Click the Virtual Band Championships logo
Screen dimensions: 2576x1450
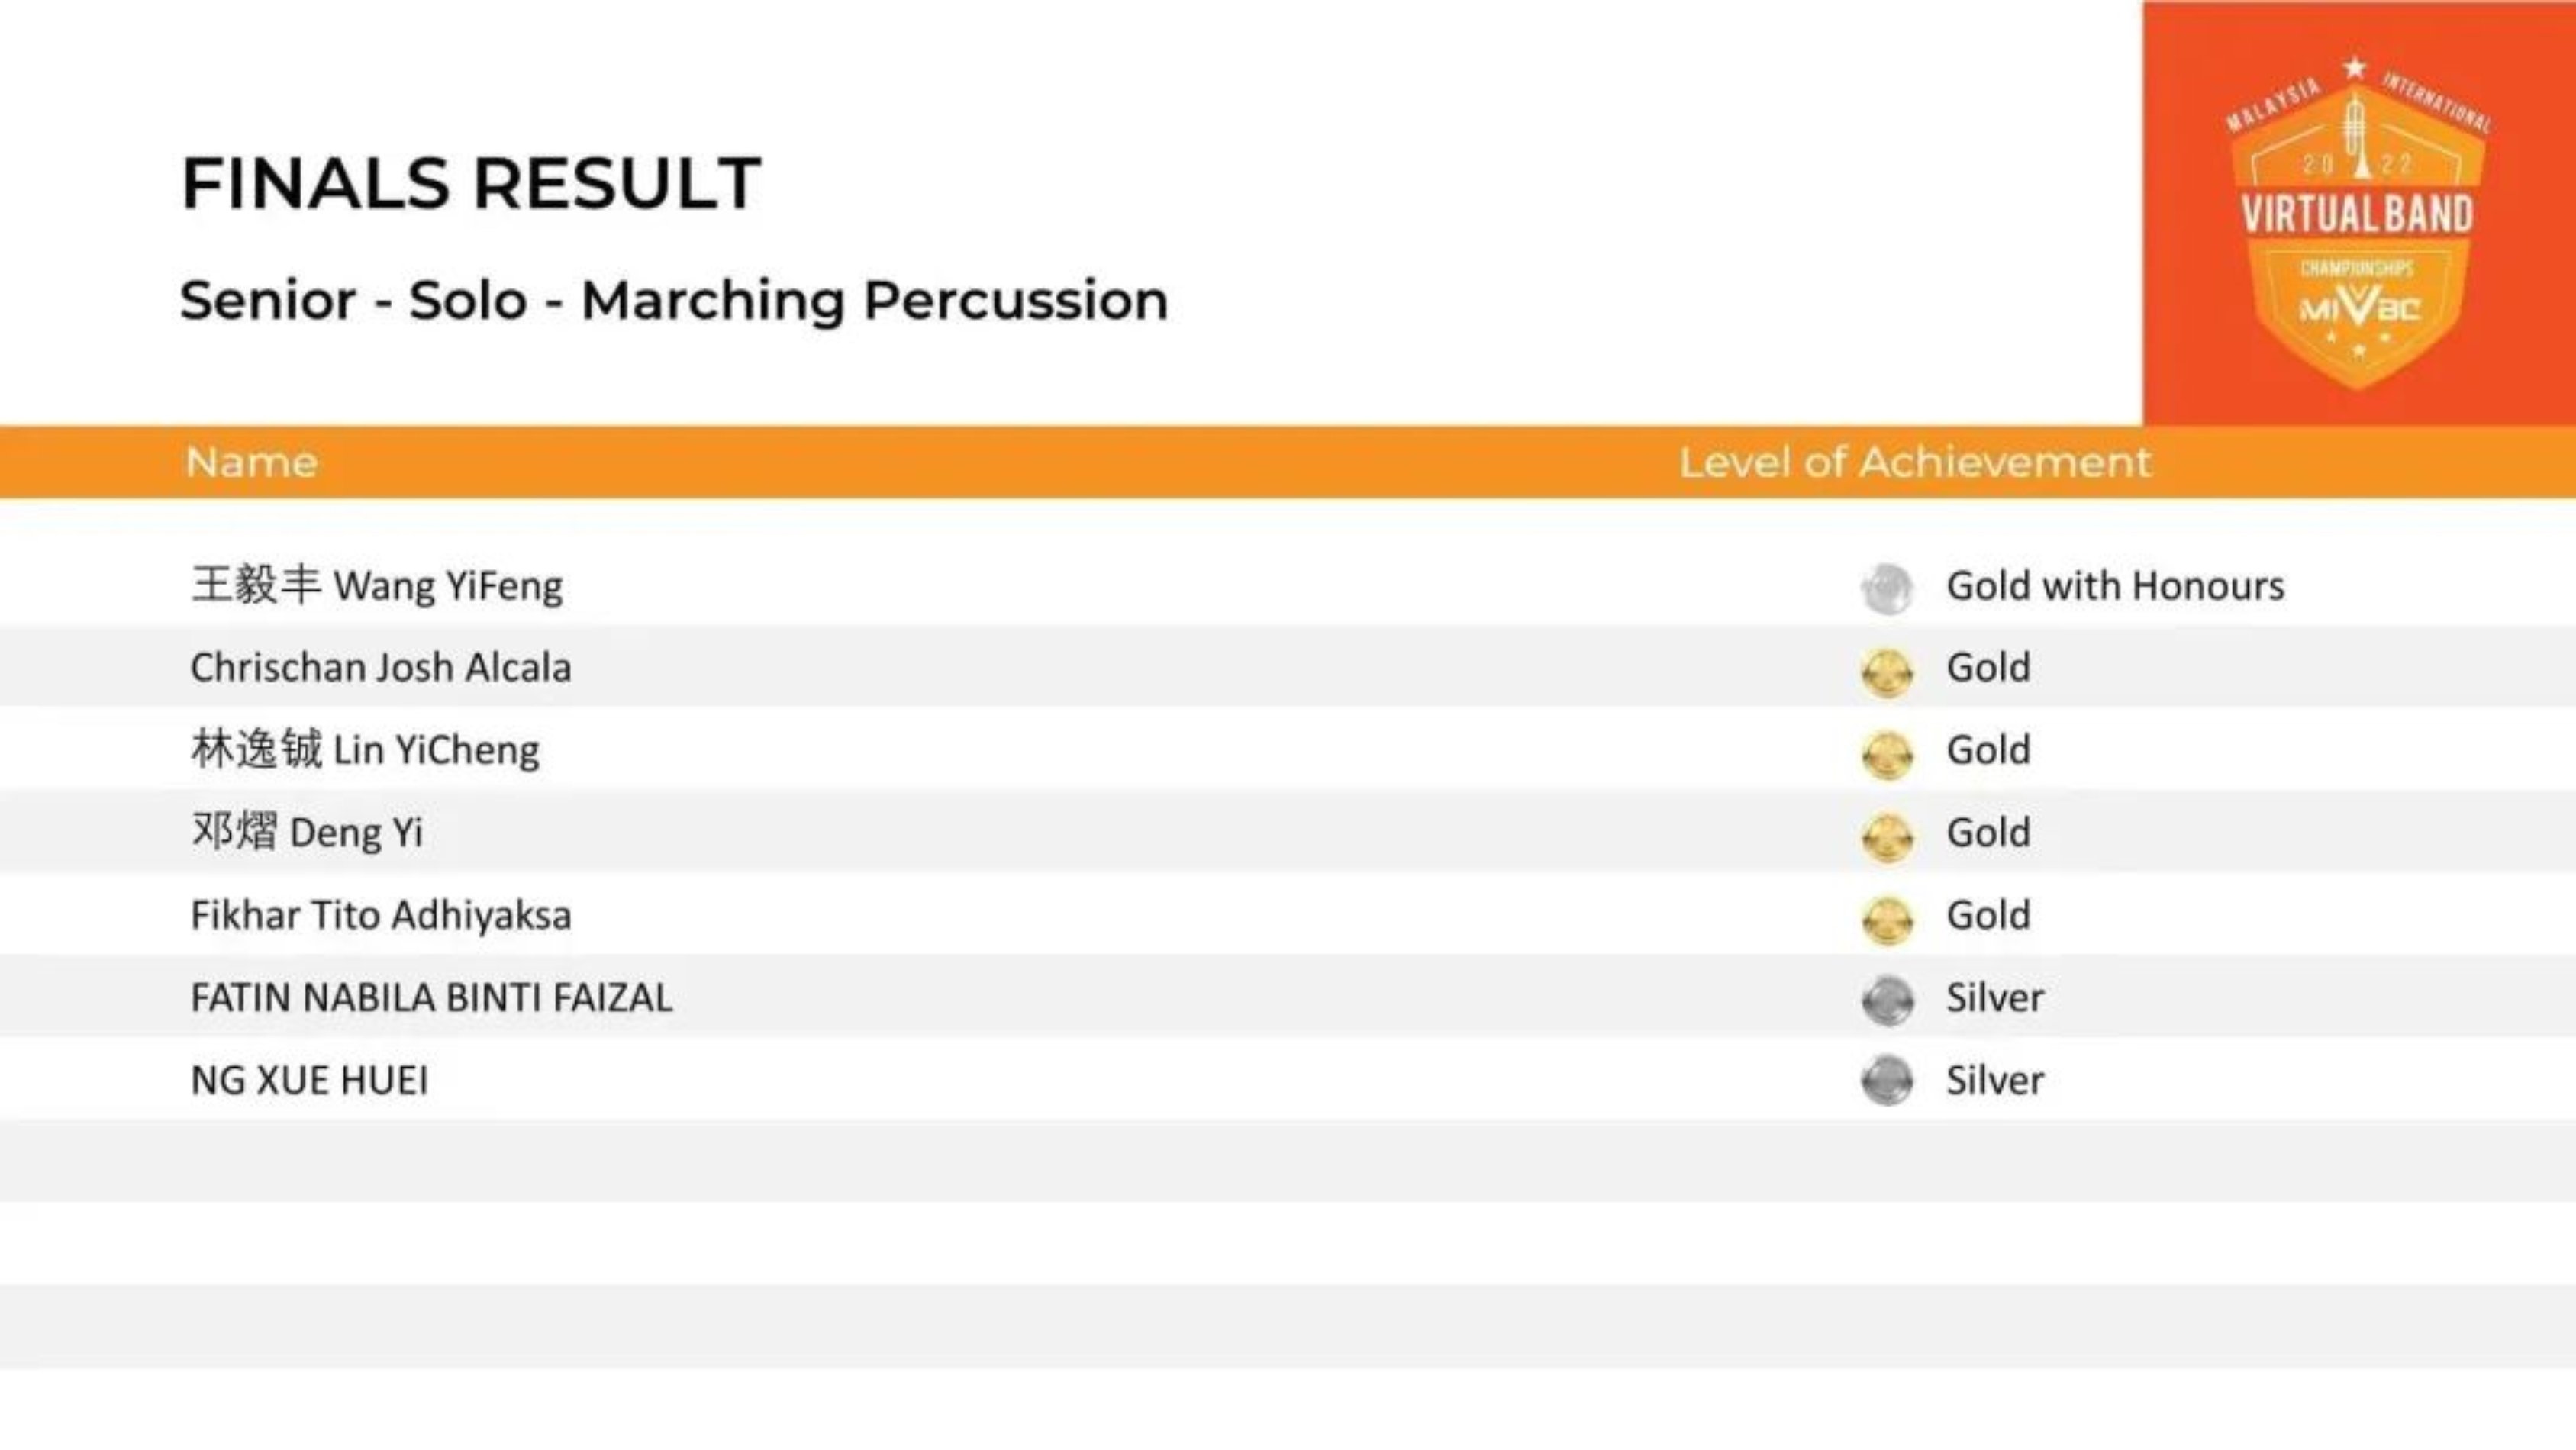pyautogui.click(x=2358, y=222)
